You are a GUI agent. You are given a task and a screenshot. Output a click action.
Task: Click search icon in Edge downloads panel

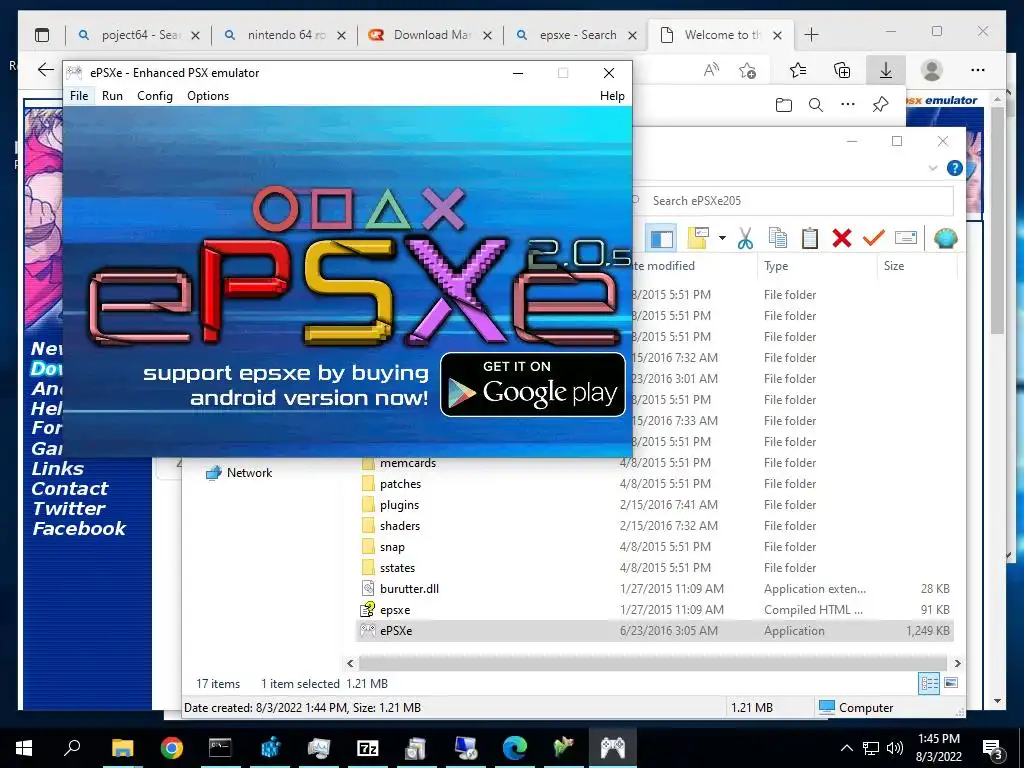point(816,104)
